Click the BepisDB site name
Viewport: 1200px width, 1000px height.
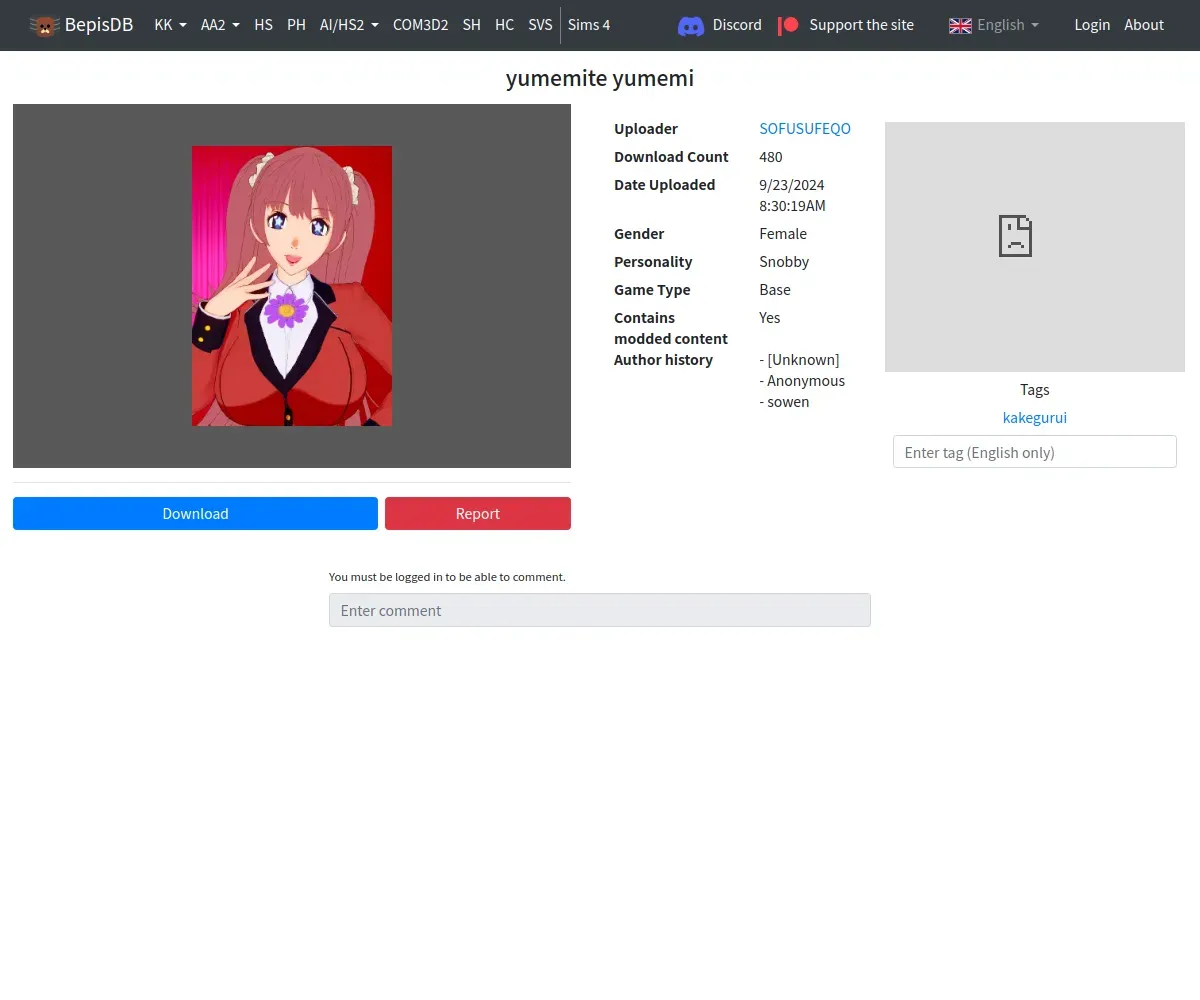pos(99,25)
